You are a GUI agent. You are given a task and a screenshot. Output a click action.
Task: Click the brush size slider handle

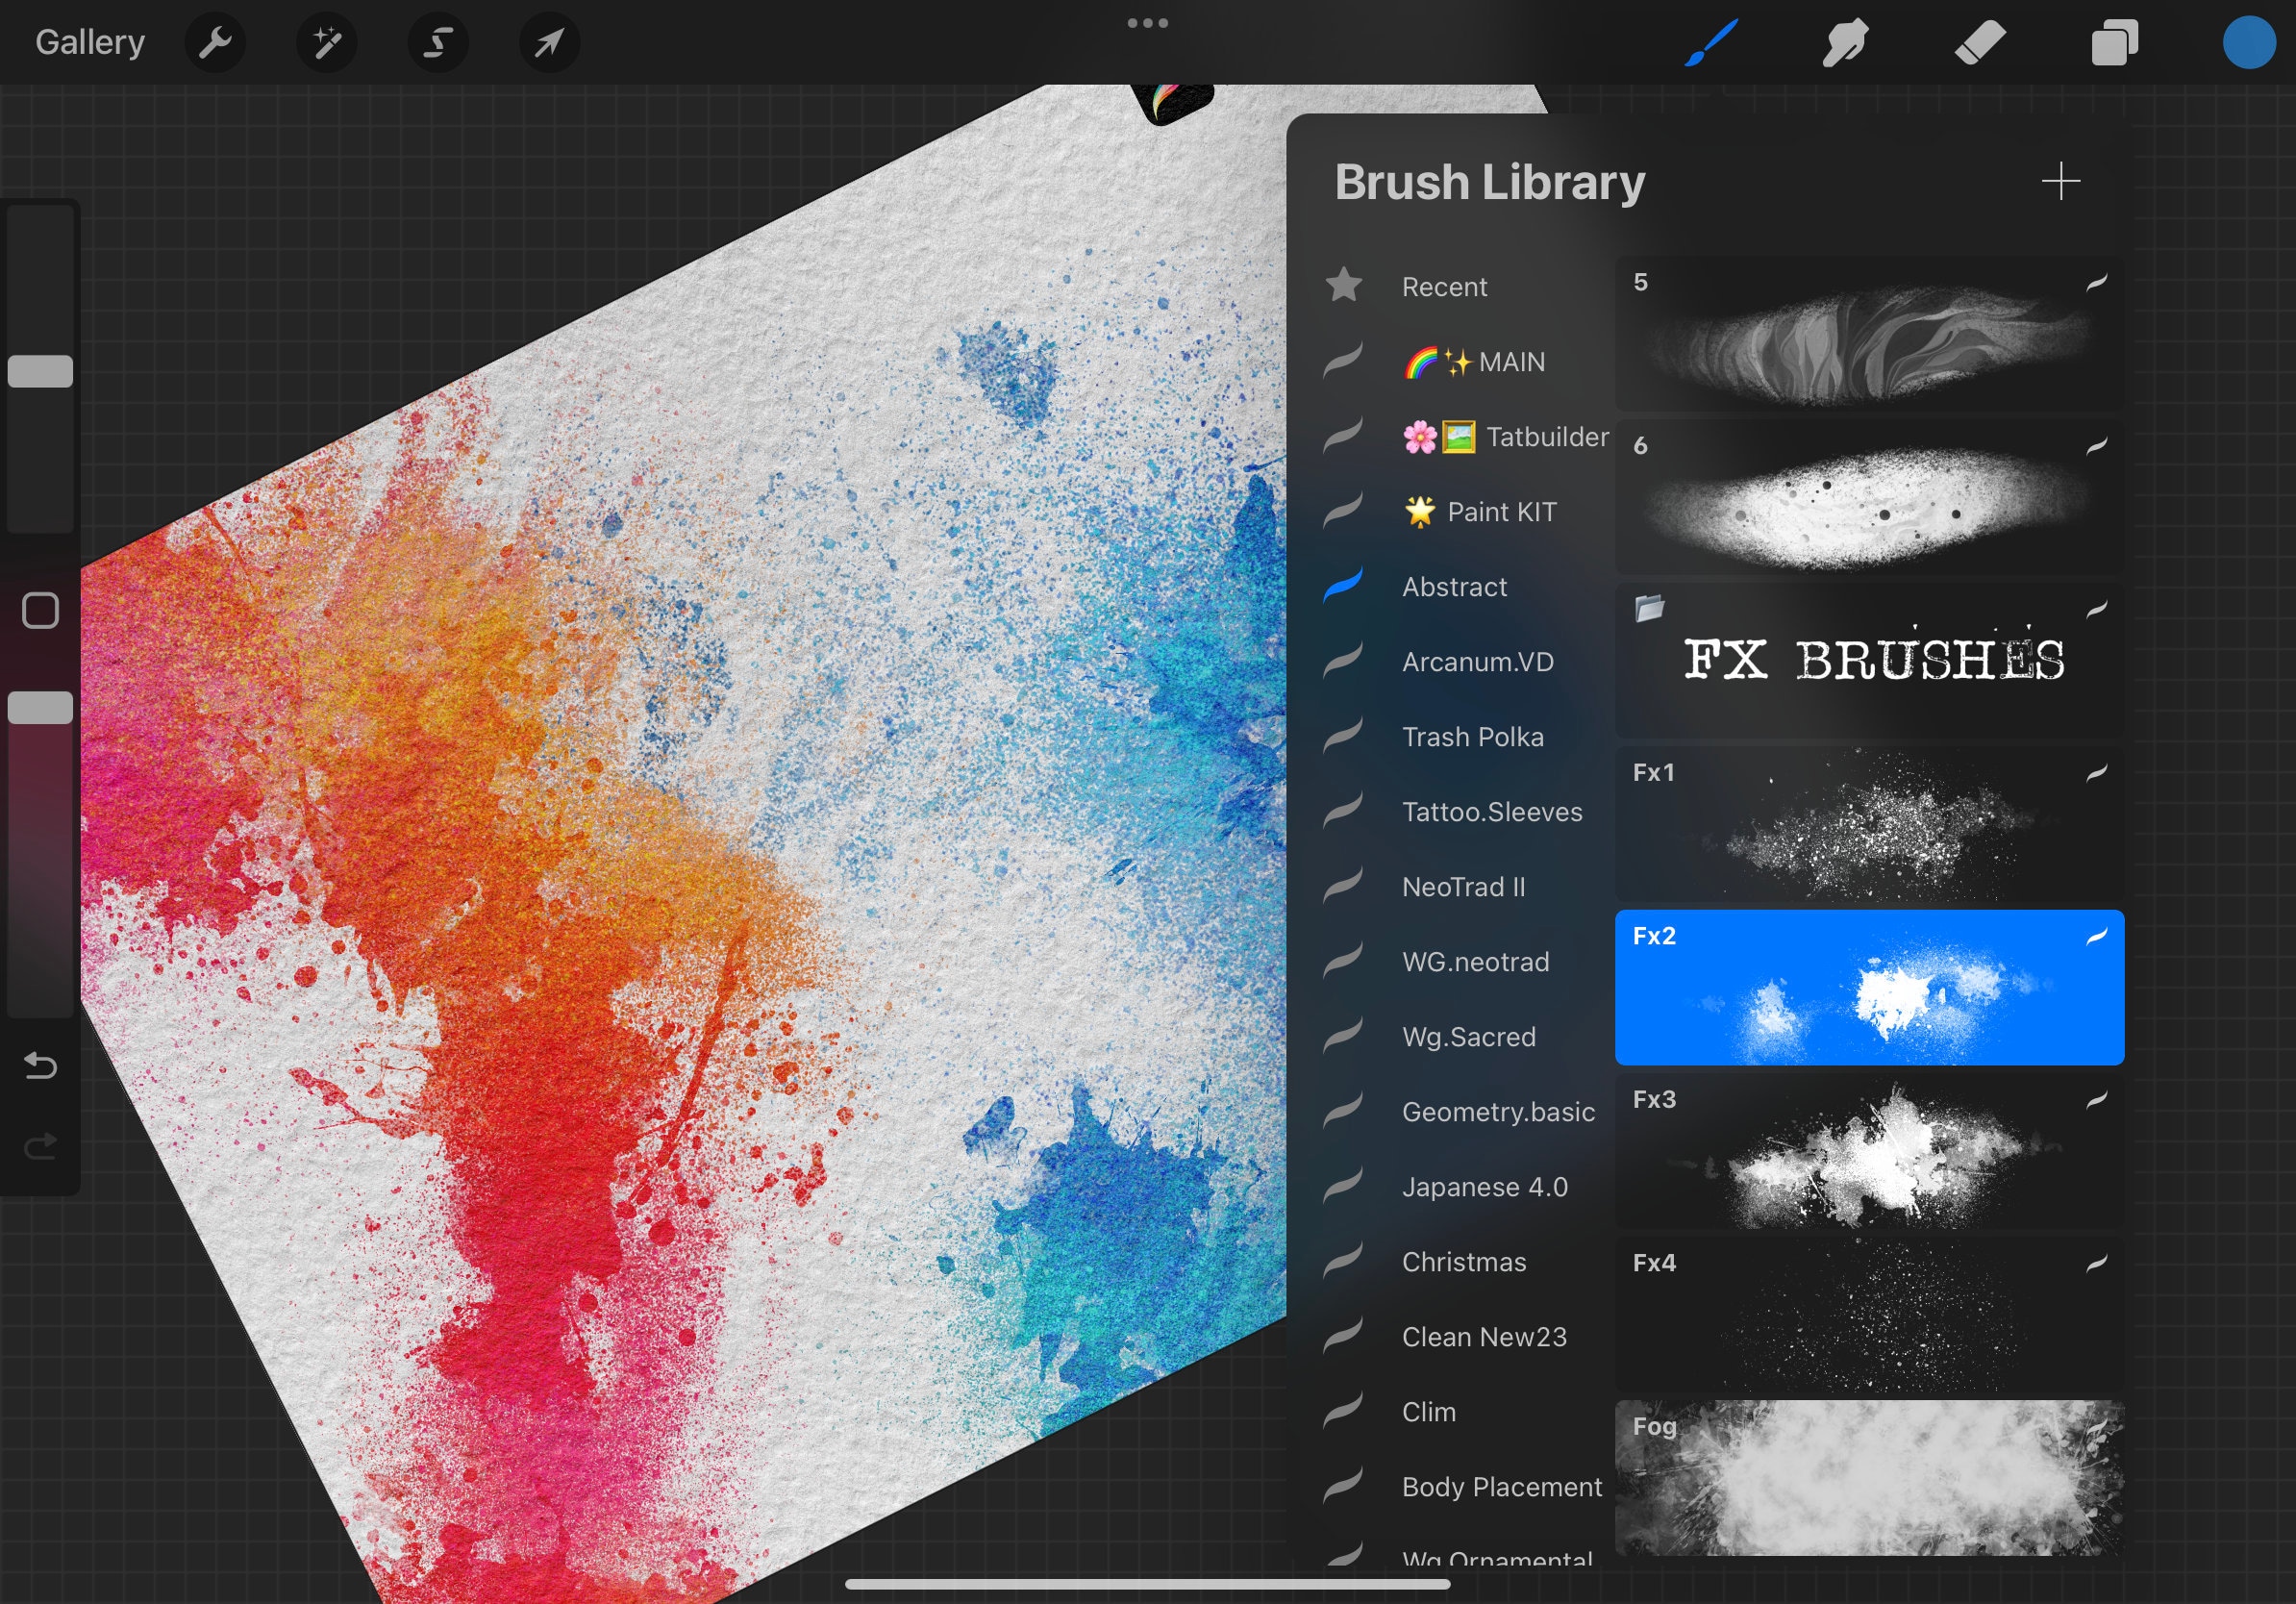pyautogui.click(x=40, y=371)
